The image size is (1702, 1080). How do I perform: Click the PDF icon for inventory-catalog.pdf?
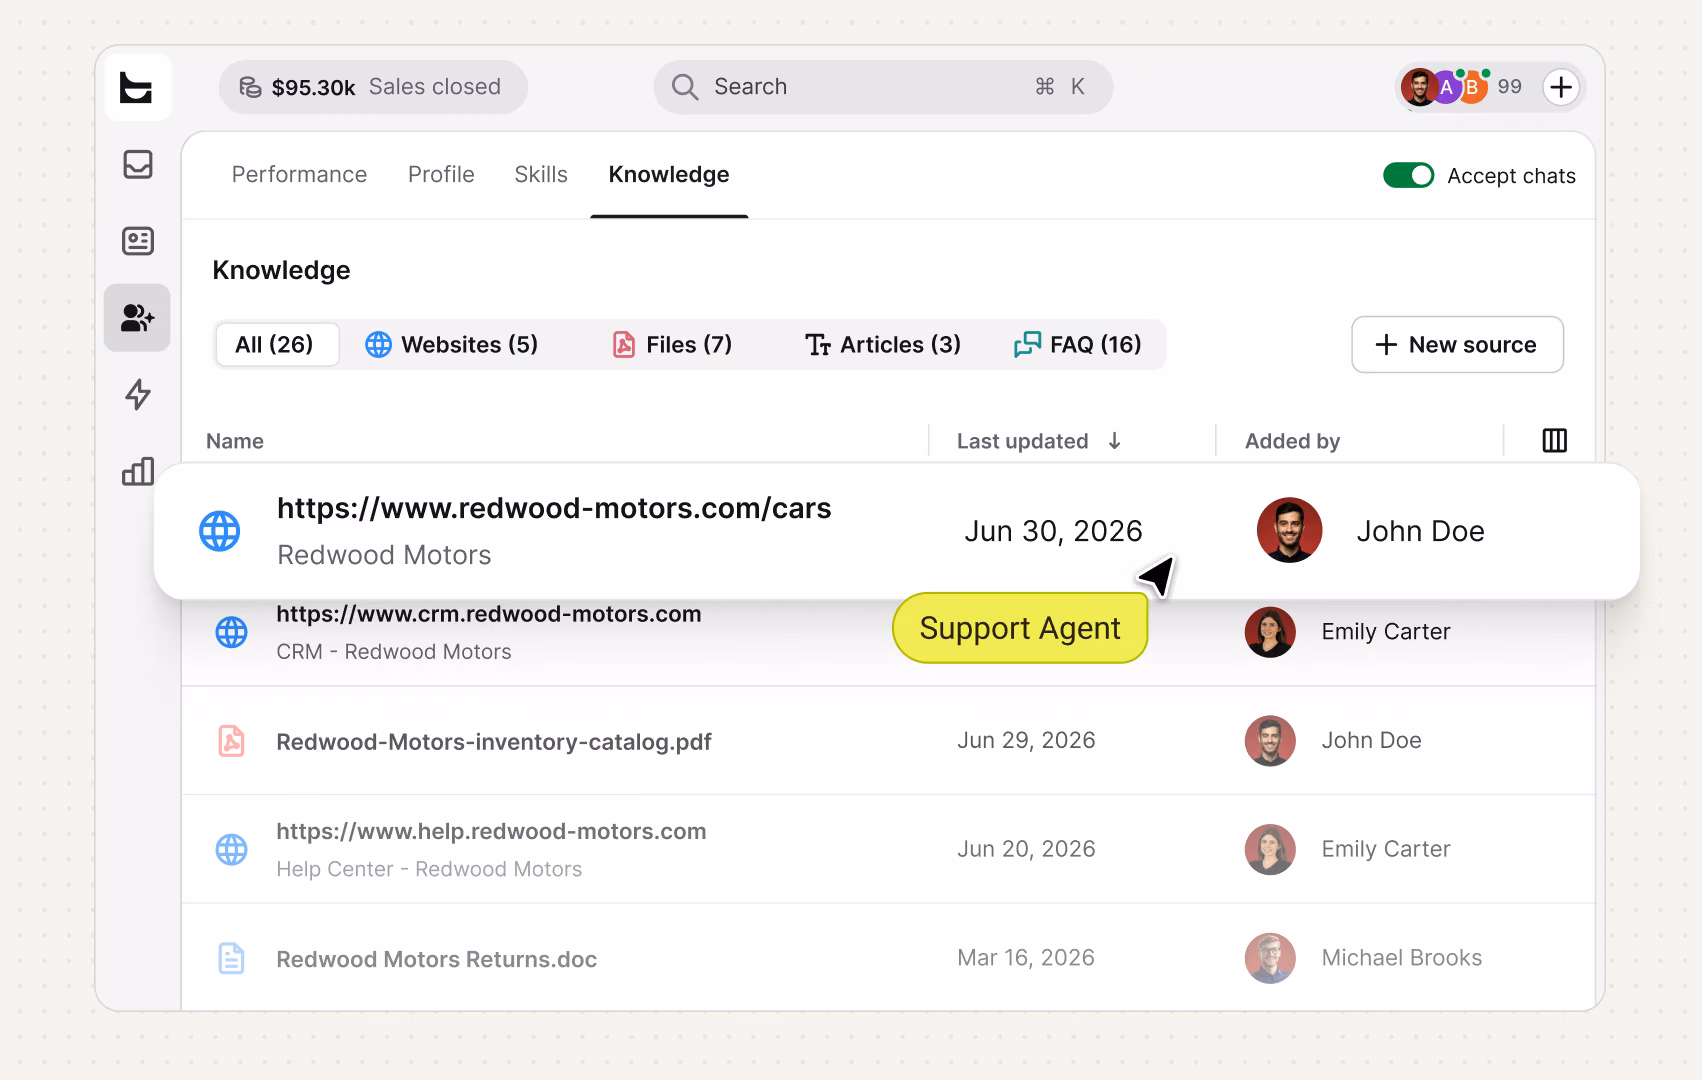click(x=232, y=741)
